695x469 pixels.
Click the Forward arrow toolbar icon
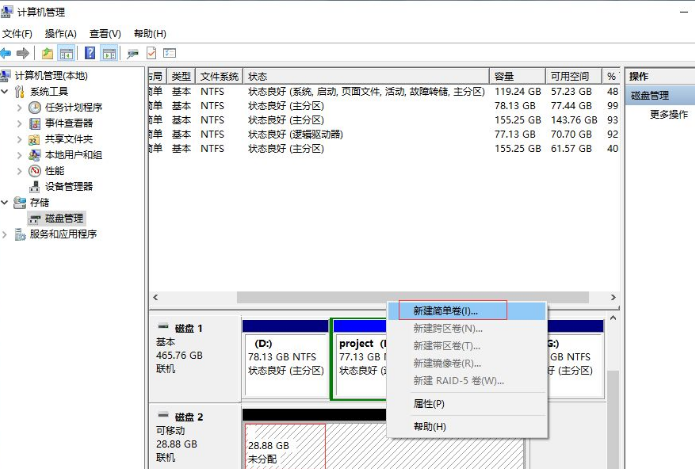24,53
